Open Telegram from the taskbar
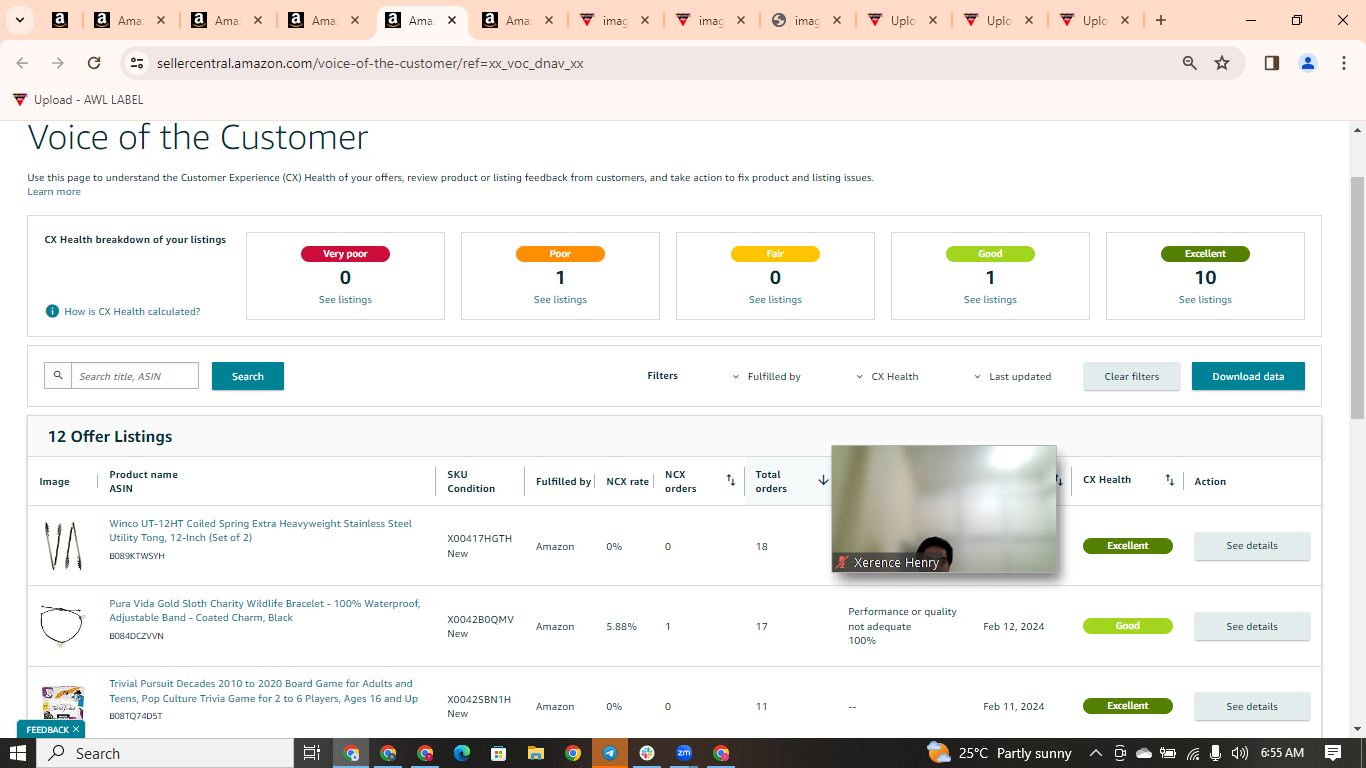Screen dimensions: 1366x768 point(610,753)
